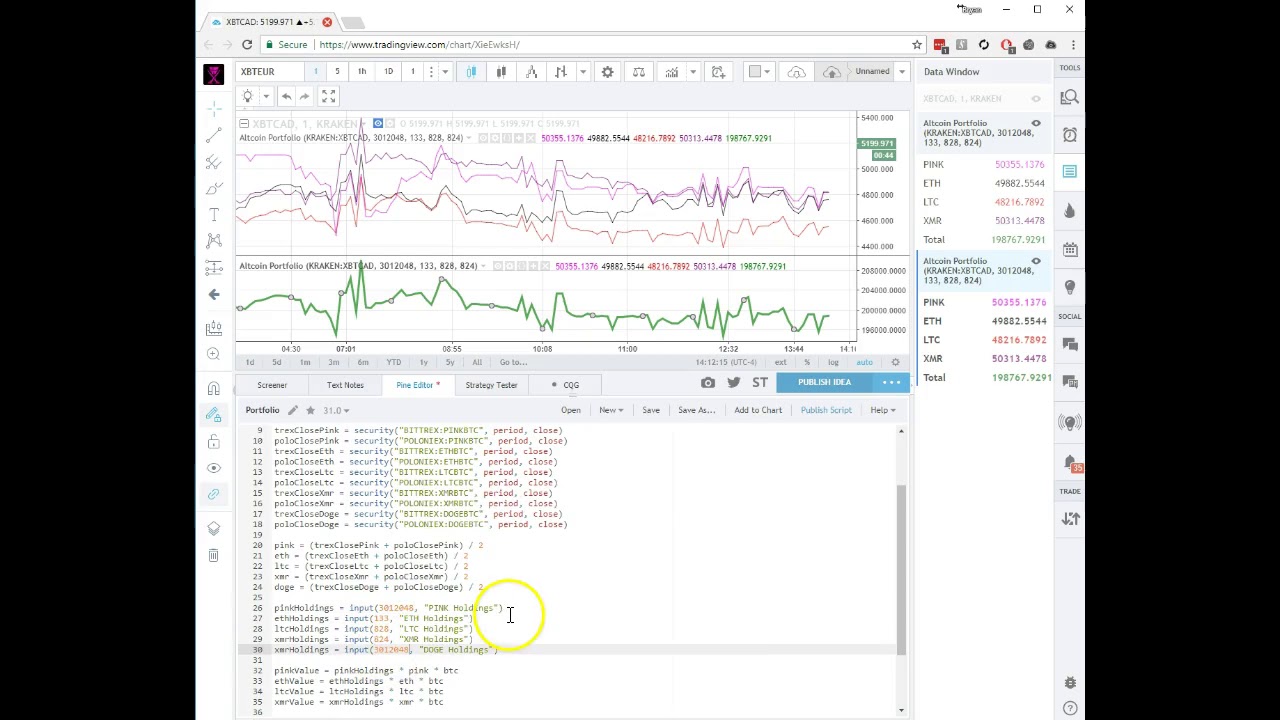Open the New script dropdown
1280x720 pixels.
(x=611, y=410)
